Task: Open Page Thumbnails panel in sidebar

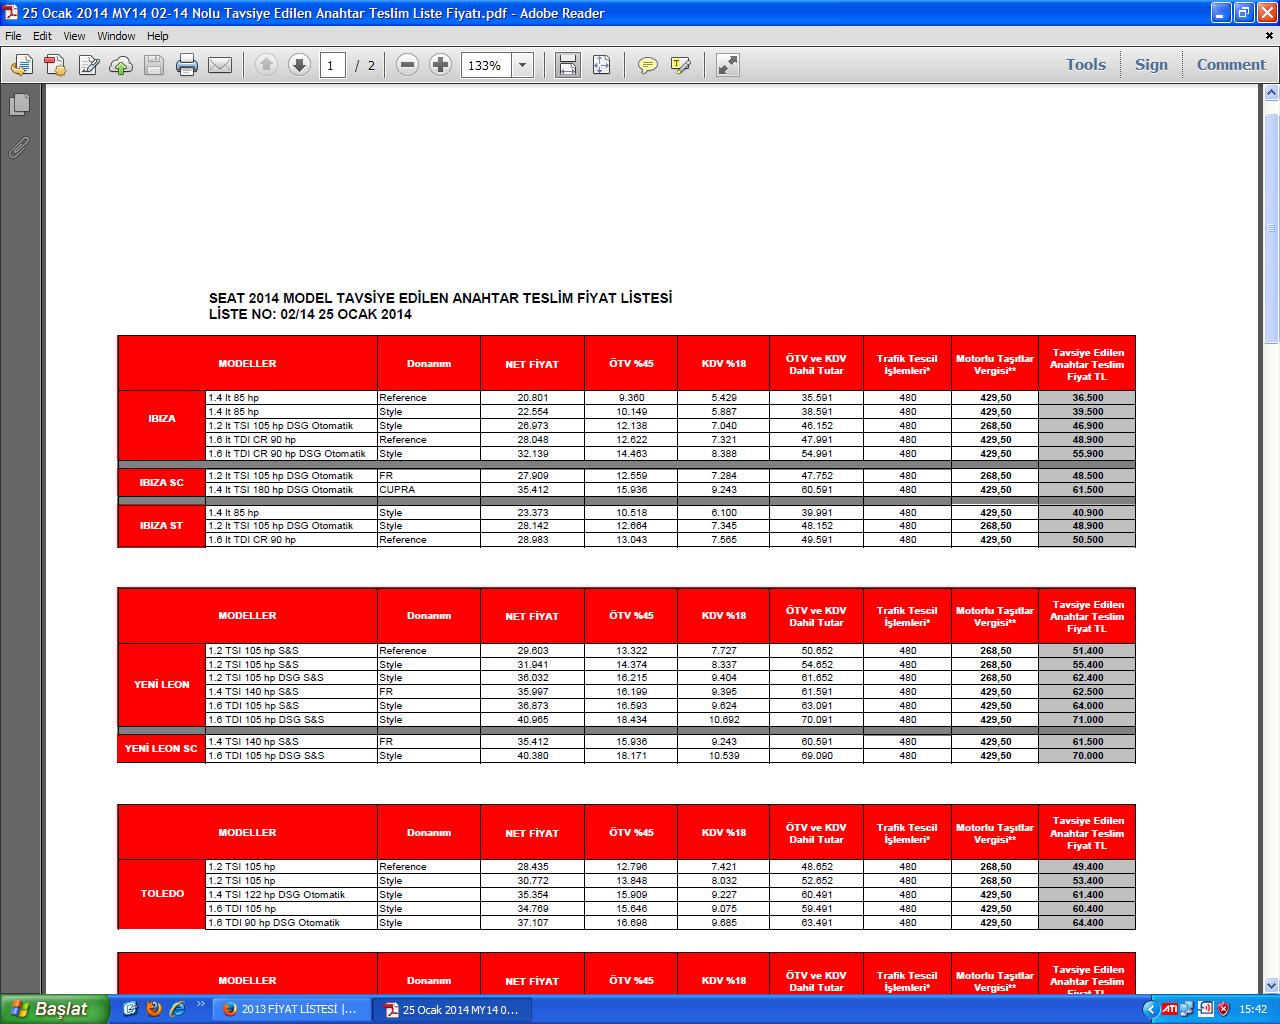Action: point(19,104)
